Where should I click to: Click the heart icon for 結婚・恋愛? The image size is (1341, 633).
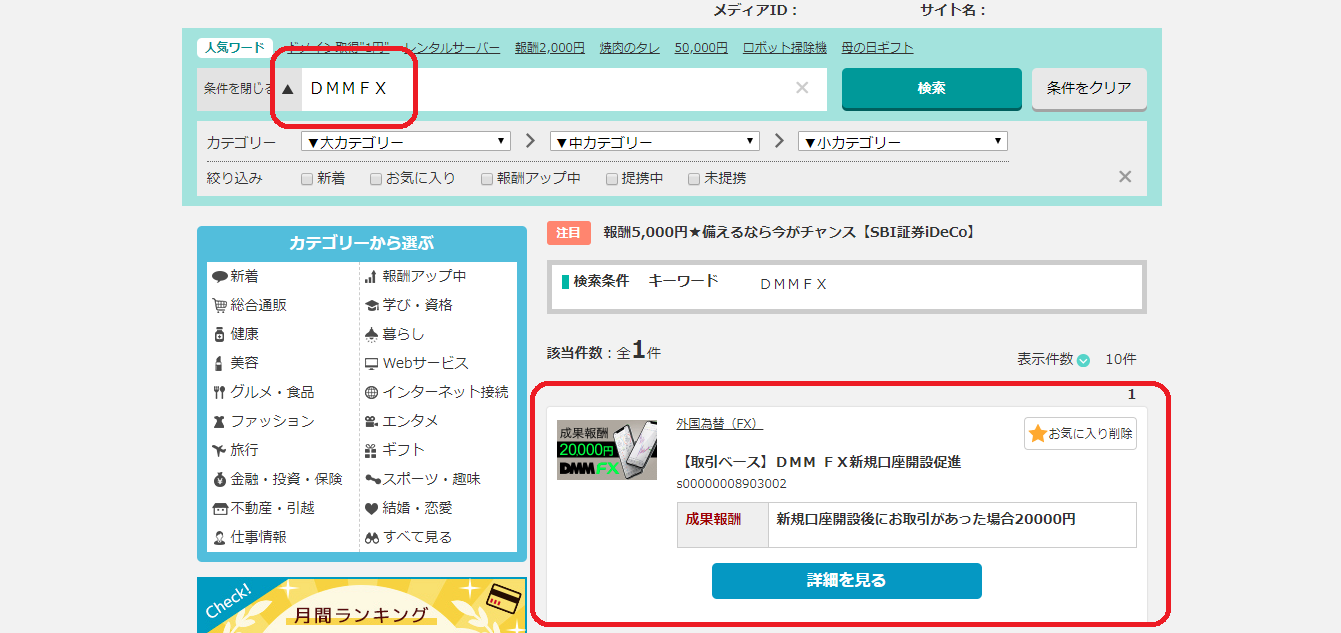371,509
